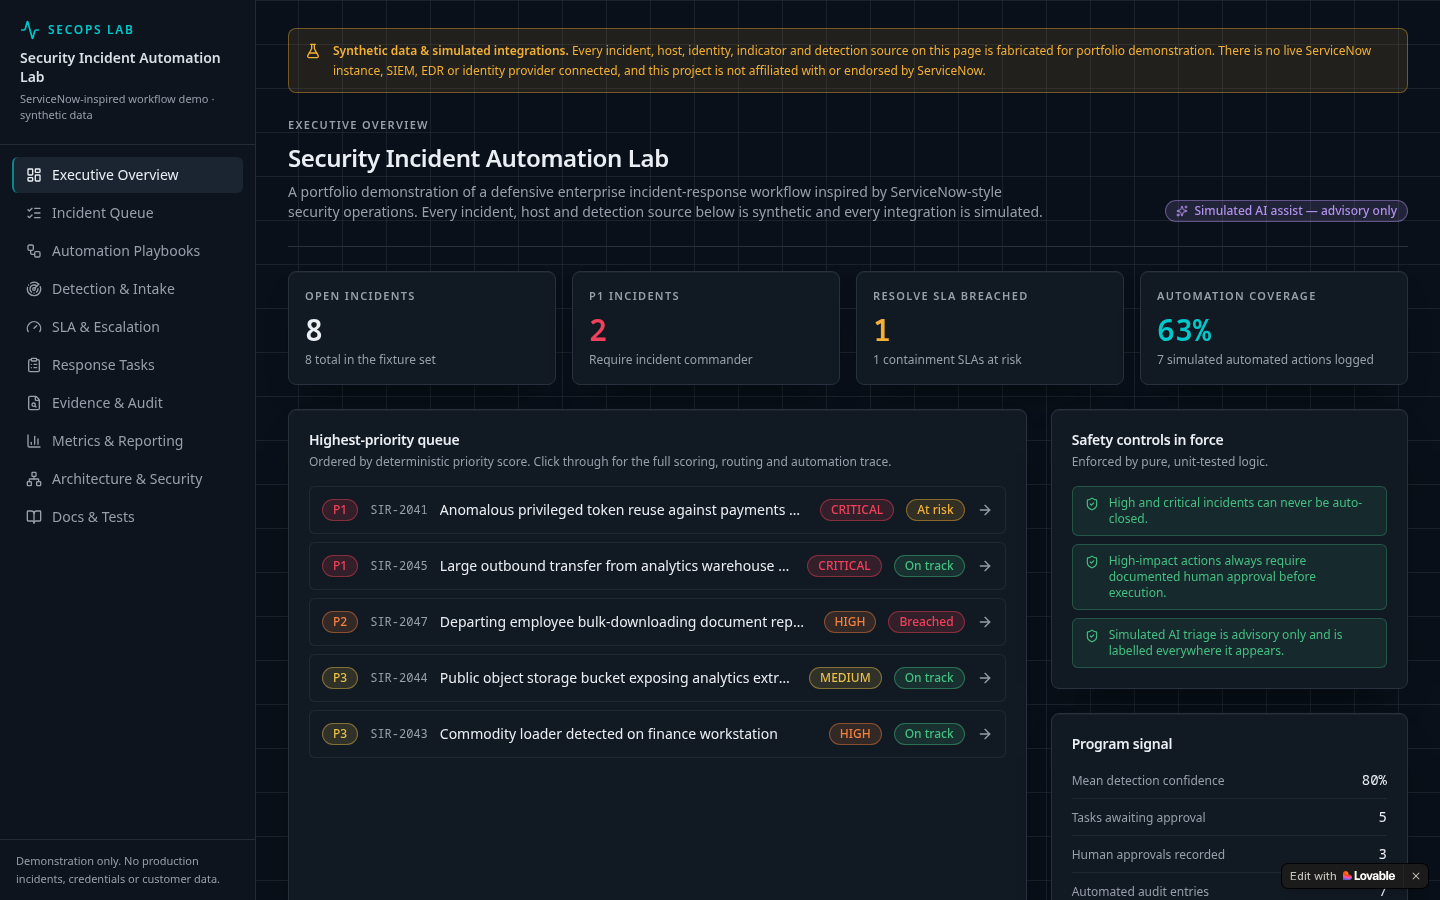Screen dimensions: 1440x900
Task: Click the P2 badge on SIR-2047
Action: pos(340,622)
